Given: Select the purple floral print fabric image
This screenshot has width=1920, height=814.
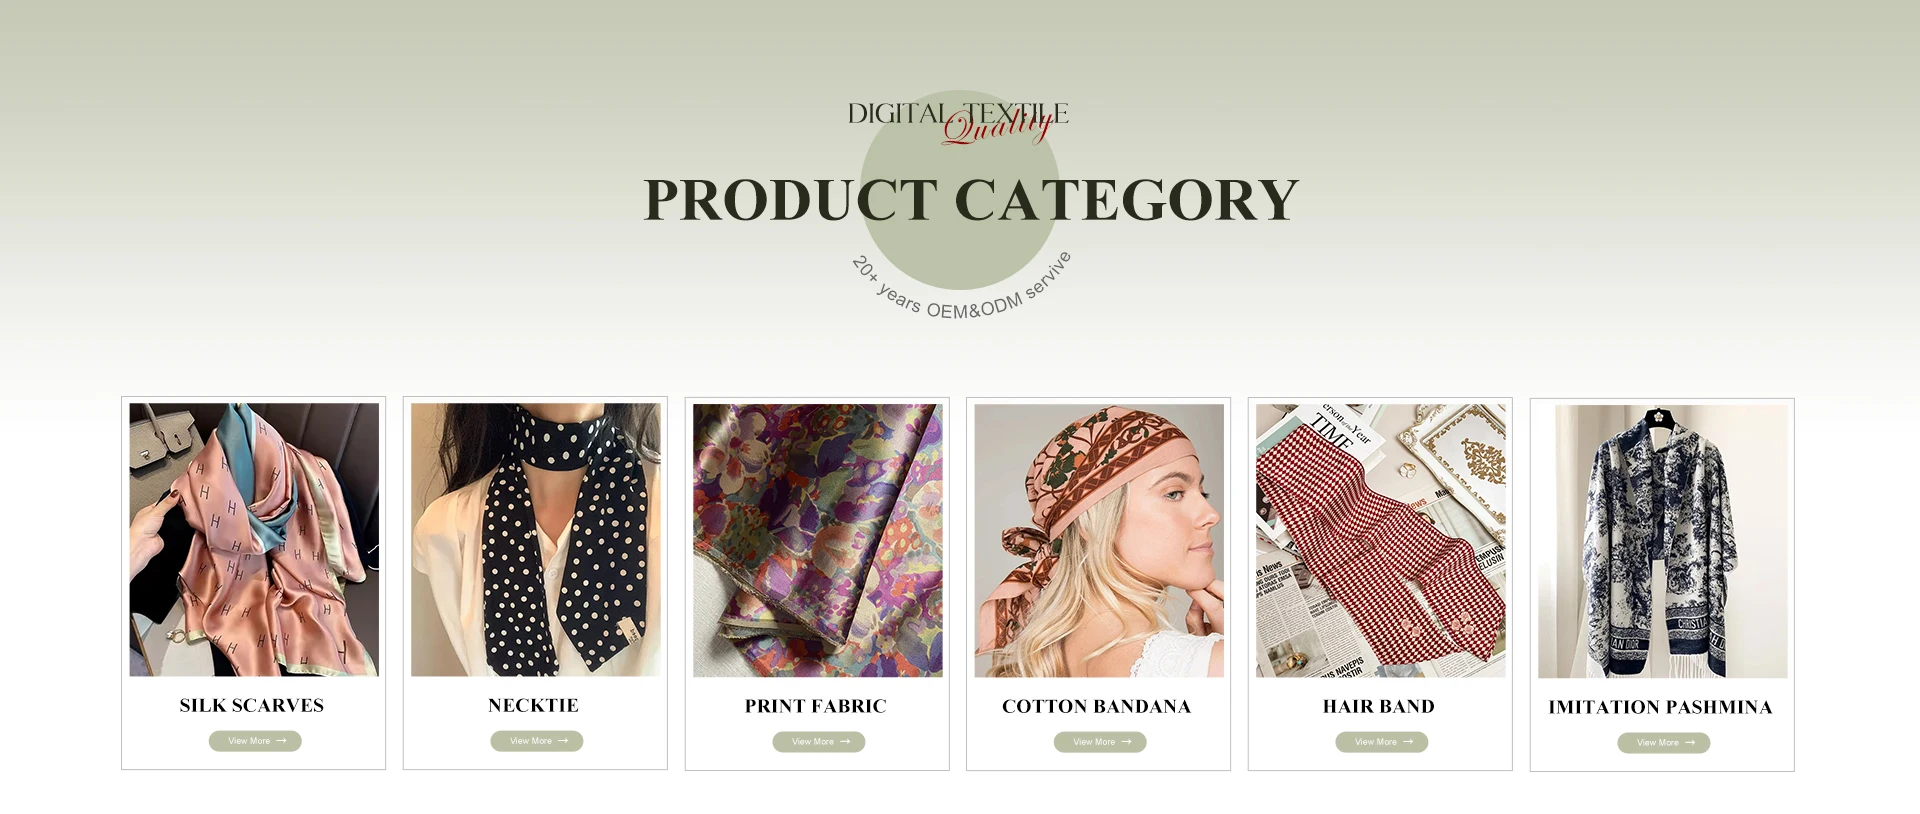Looking at the screenshot, I should coord(818,541).
